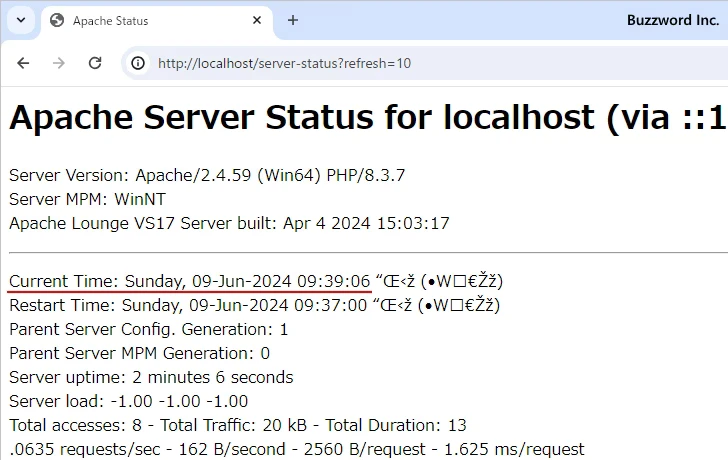Select the Apache Status browser tab
728x460 pixels.
click(x=140, y=21)
